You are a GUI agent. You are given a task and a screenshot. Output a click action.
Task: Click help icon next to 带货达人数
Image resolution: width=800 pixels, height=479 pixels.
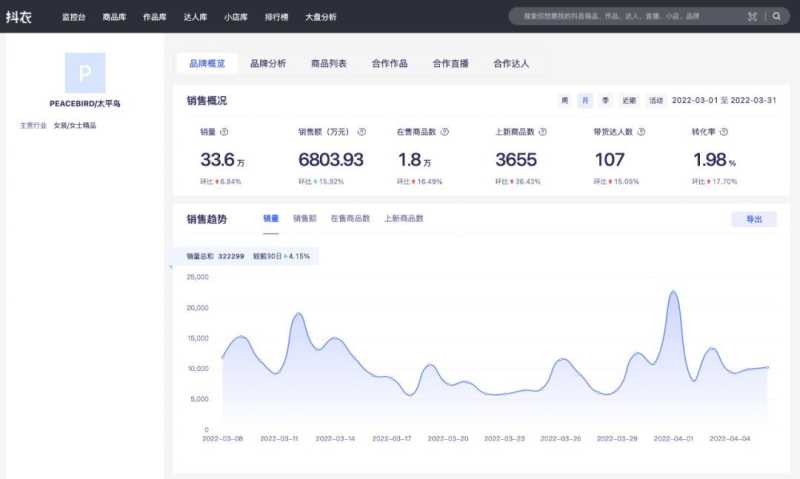click(x=641, y=132)
